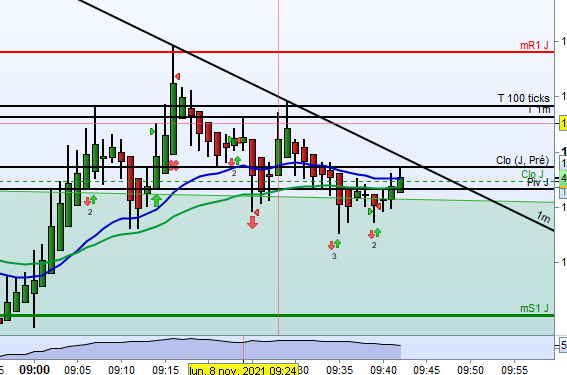This screenshot has height=375, width=567.
Task: Click the last green candle near 09:42
Action: [400, 185]
